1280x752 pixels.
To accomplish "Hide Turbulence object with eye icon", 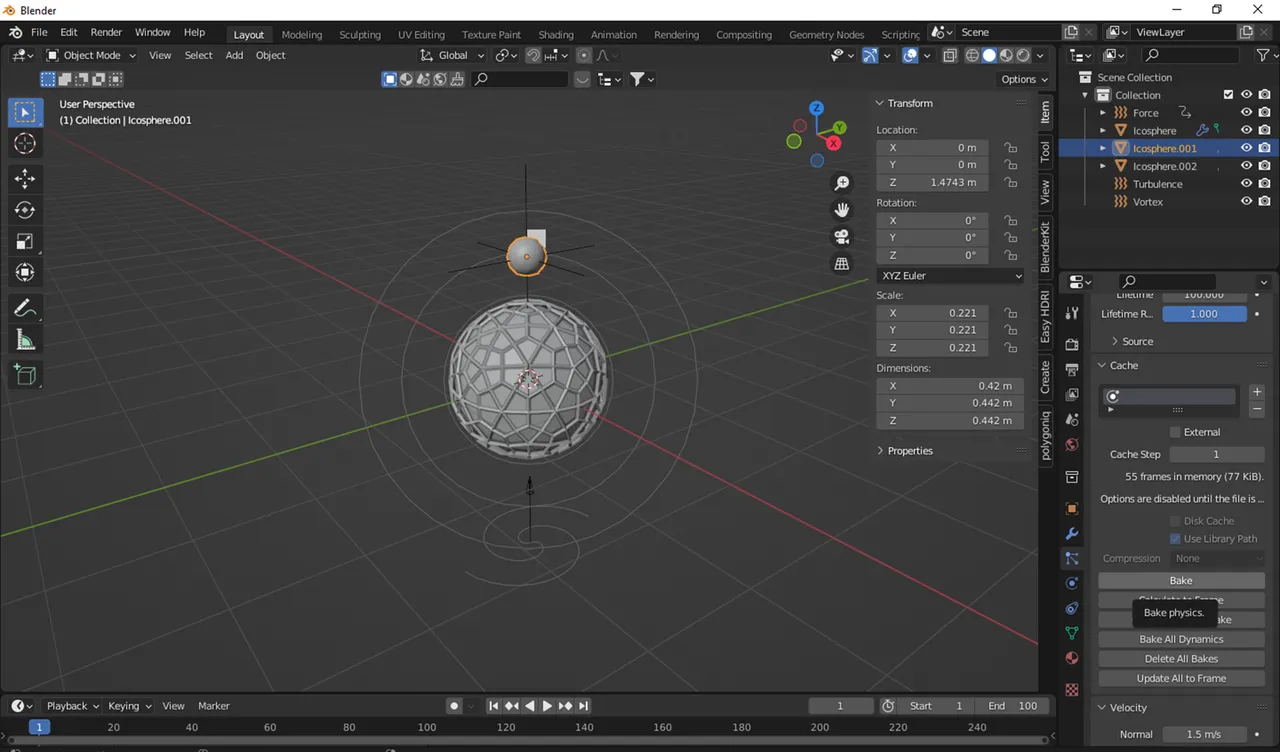I will pyautogui.click(x=1246, y=184).
